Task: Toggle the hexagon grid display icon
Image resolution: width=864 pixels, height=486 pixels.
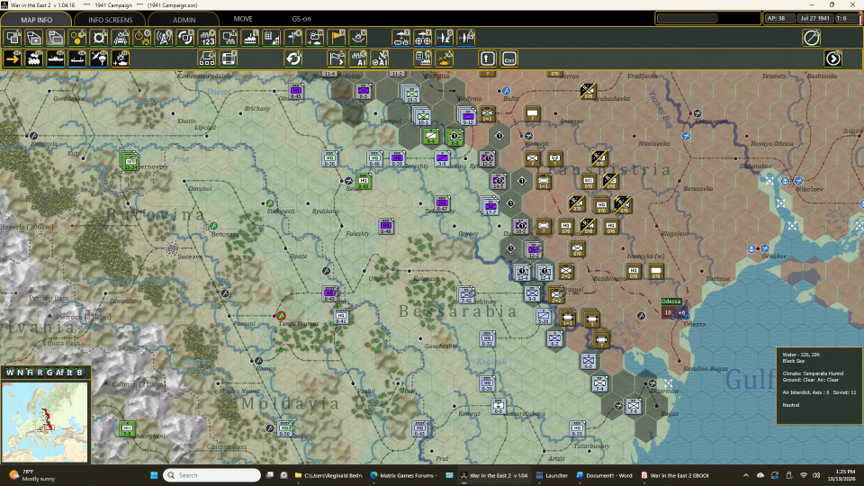Action: coord(78,38)
